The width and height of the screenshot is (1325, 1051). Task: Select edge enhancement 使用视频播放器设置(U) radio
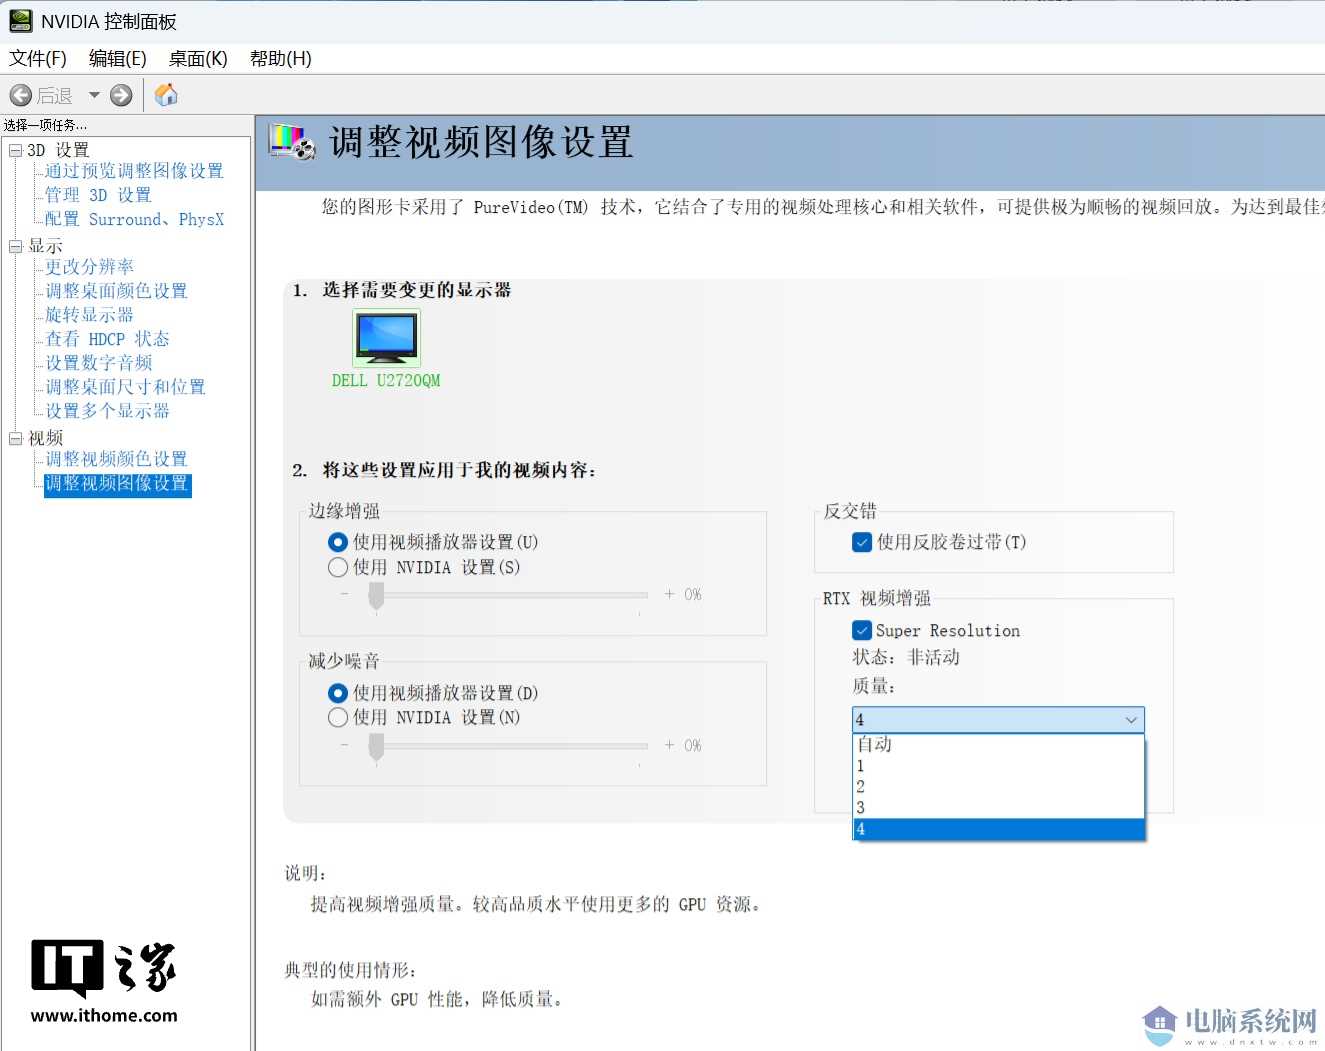click(338, 542)
